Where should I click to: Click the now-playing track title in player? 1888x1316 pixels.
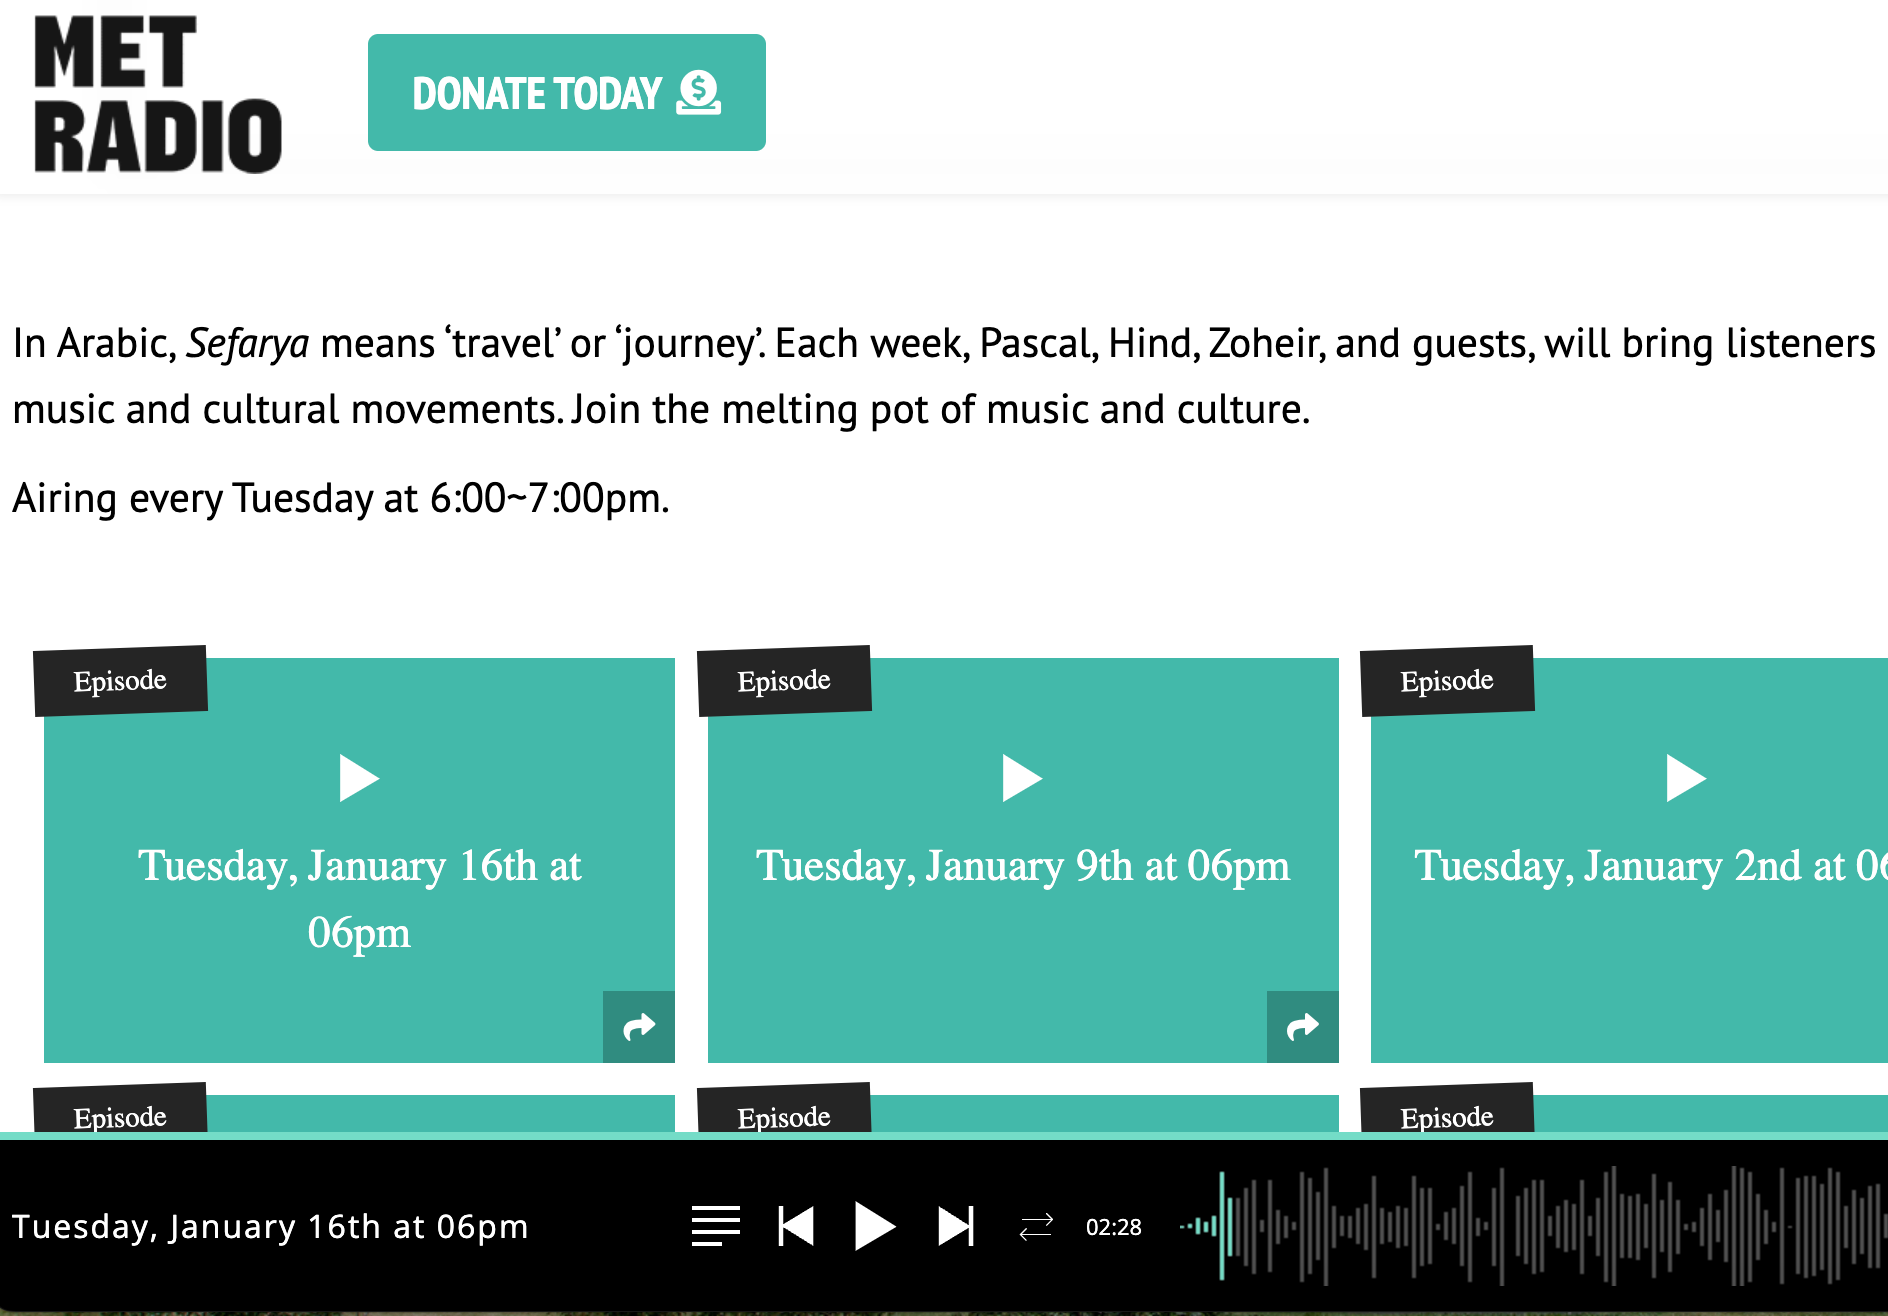click(x=270, y=1226)
